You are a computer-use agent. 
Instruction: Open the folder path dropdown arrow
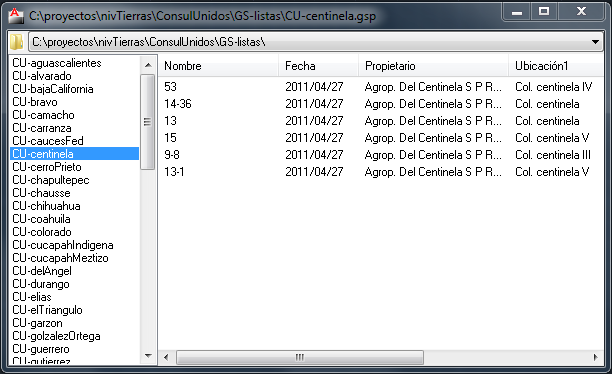click(x=595, y=42)
